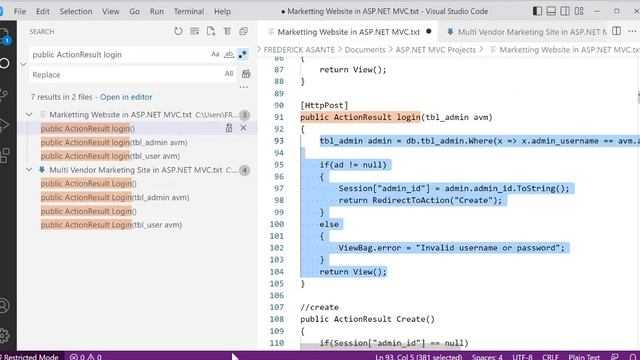Switch search results to tree view
Screen dimensions: 640x360
pos(227,31)
